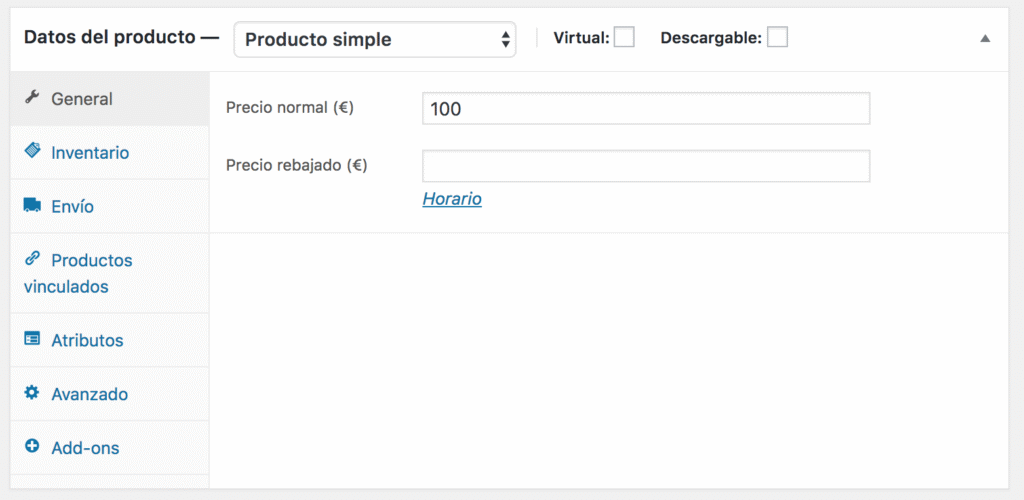Click the gear icon beside Avanzado
1024x500 pixels.
click(31, 394)
